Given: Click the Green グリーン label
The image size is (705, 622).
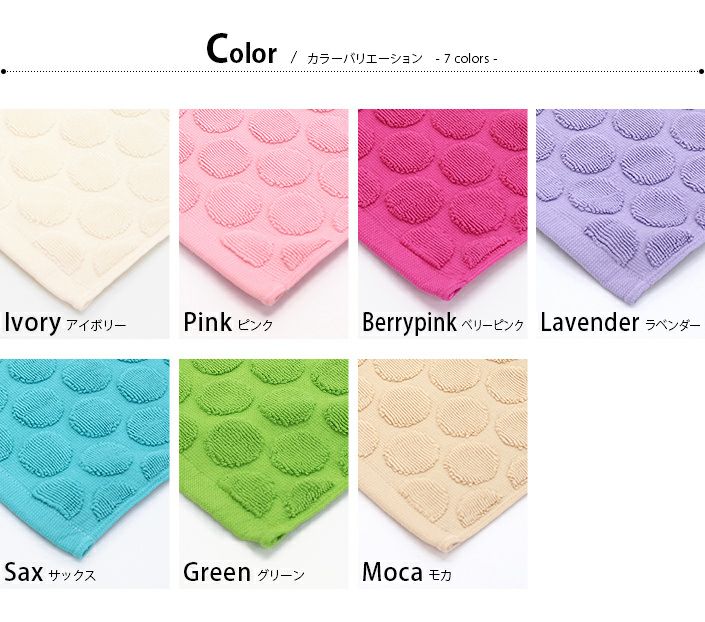Looking at the screenshot, I should click(244, 573).
